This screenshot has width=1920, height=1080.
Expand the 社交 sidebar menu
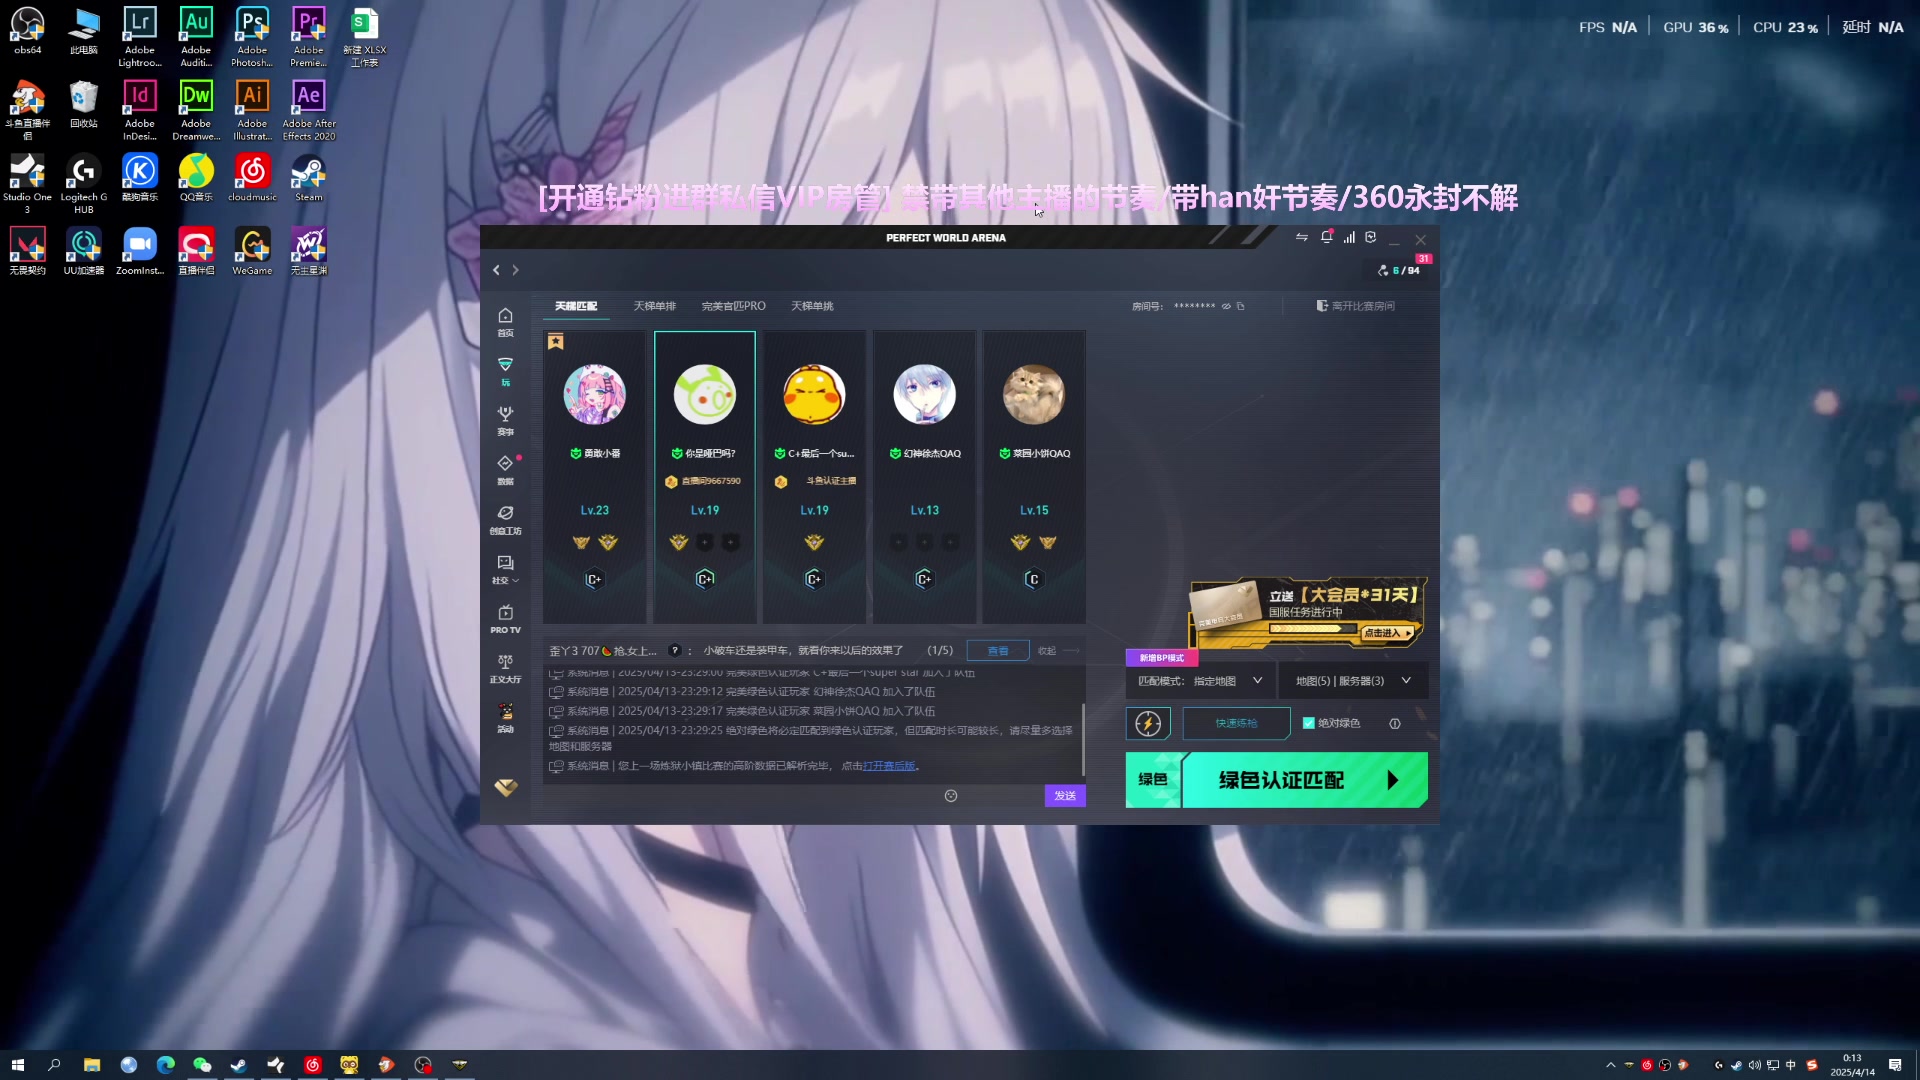(x=505, y=569)
